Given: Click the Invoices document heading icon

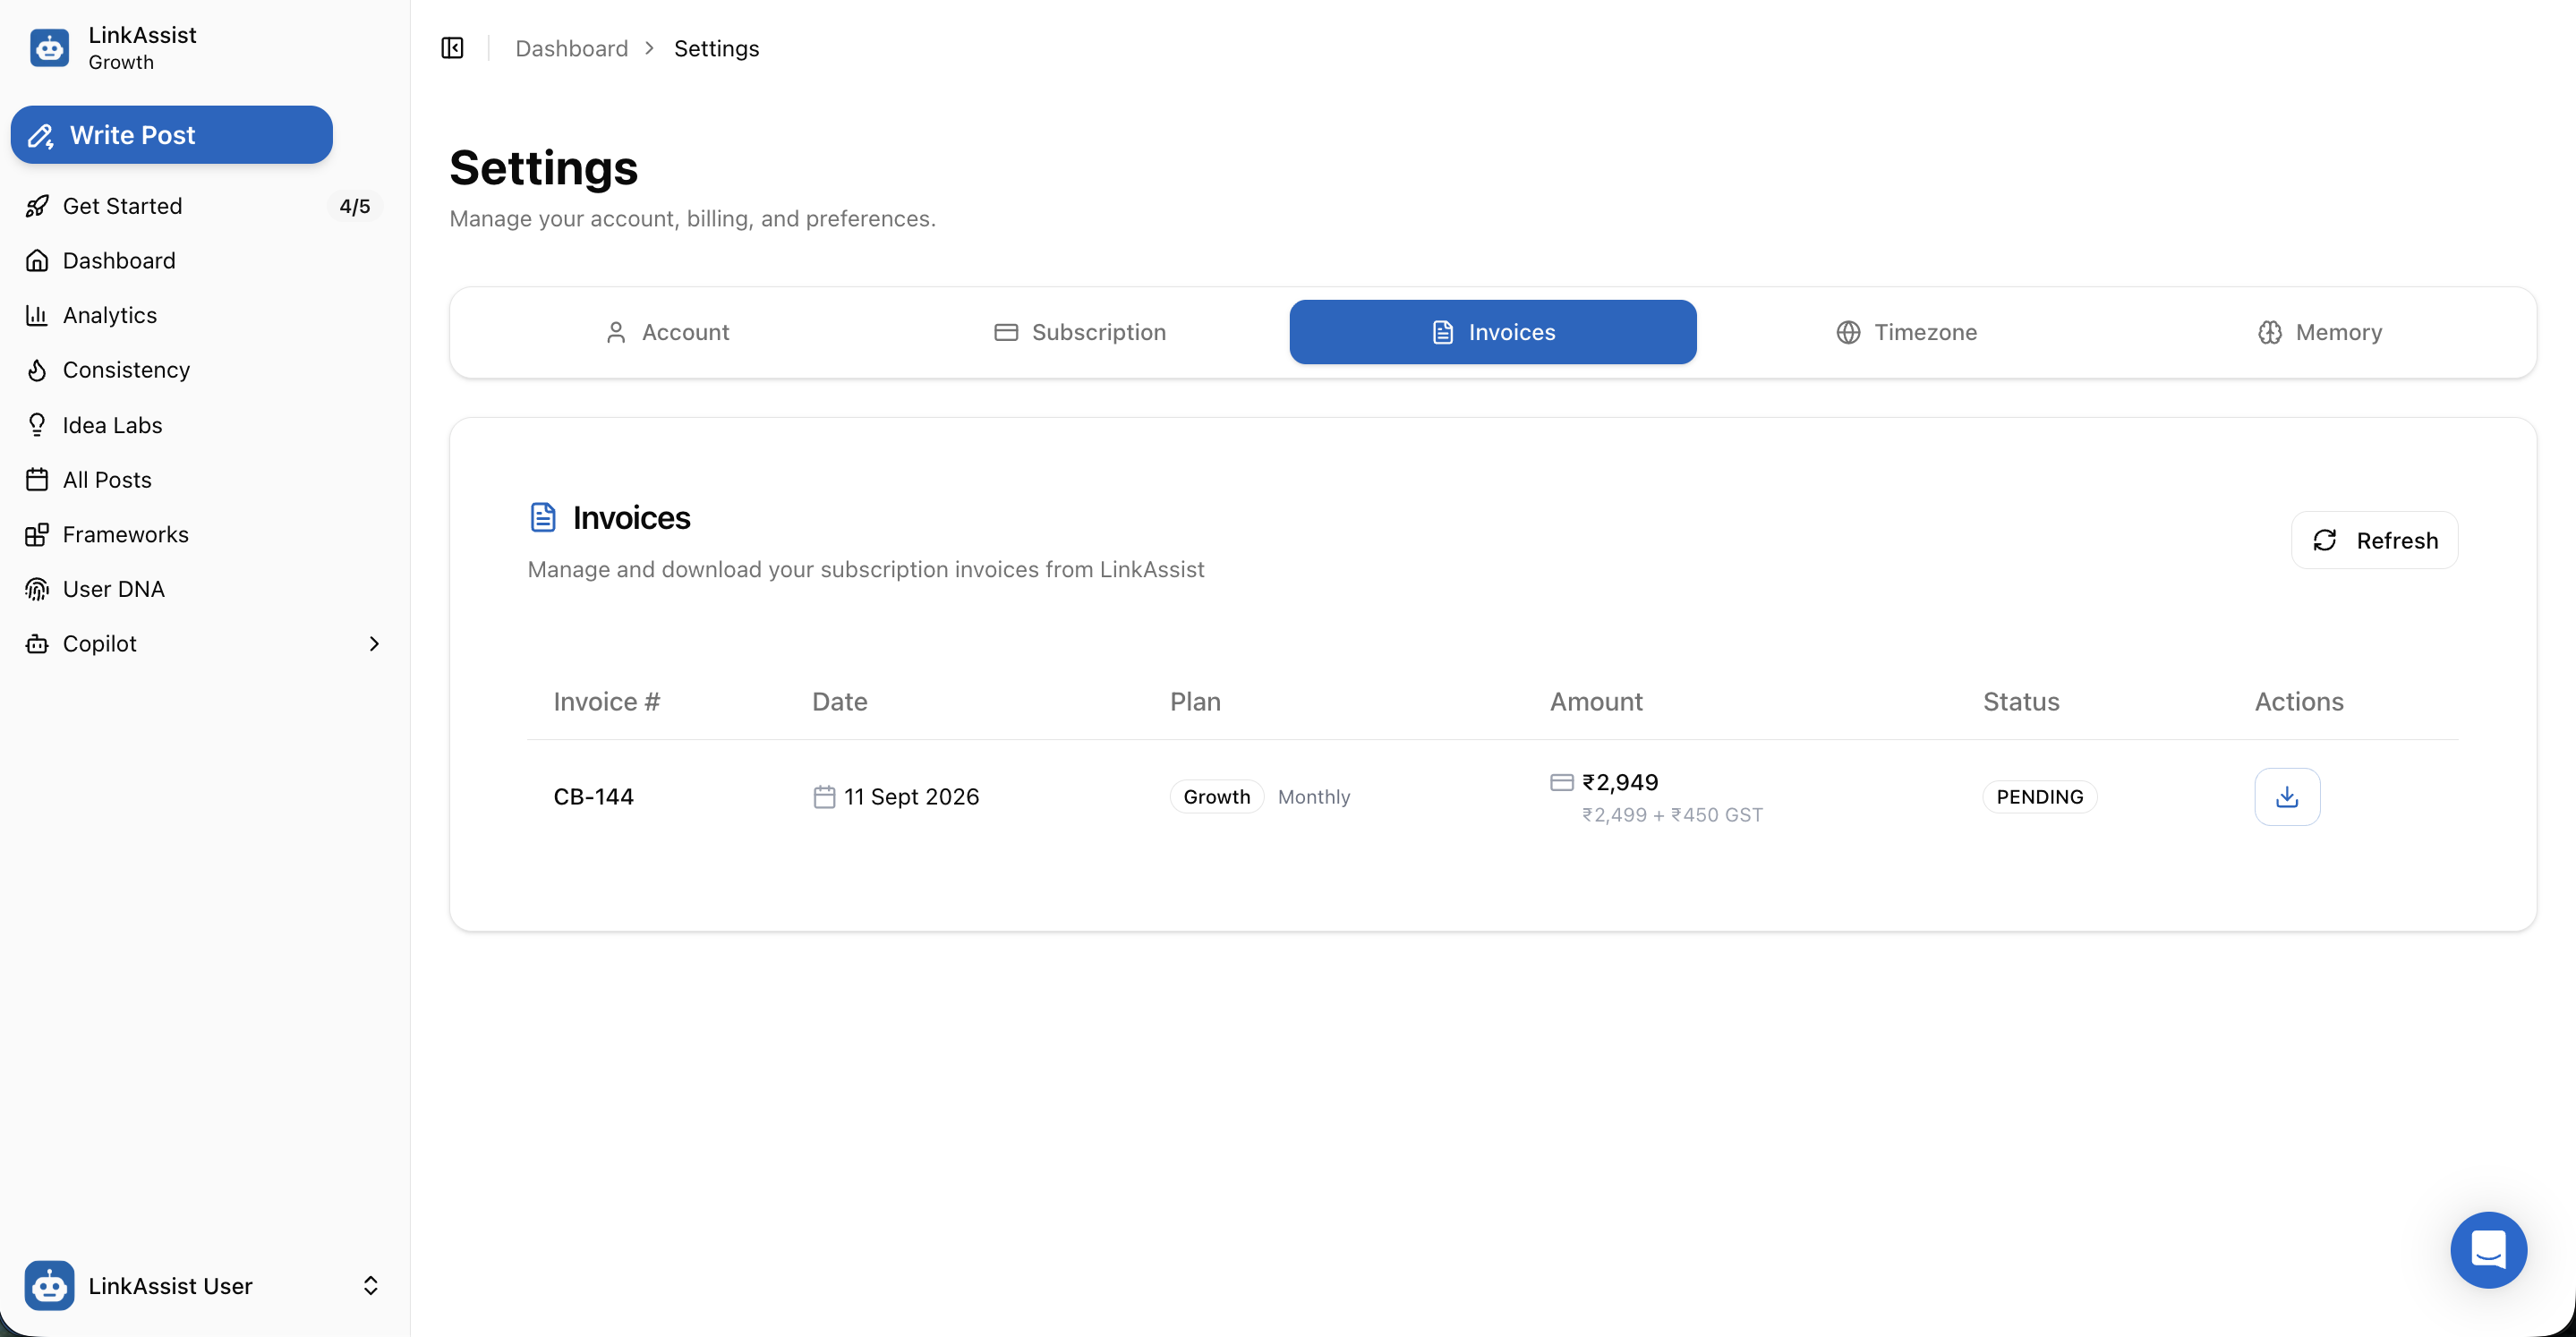Looking at the screenshot, I should tap(542, 517).
